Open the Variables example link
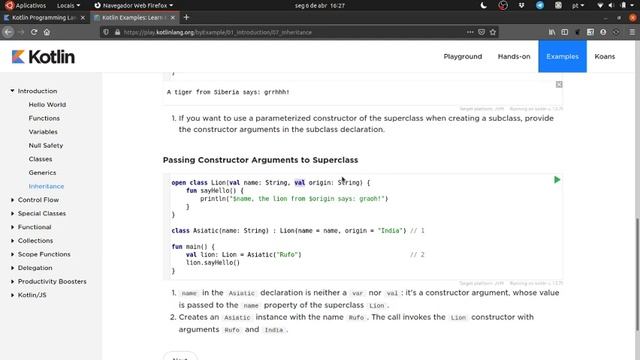 pos(43,132)
